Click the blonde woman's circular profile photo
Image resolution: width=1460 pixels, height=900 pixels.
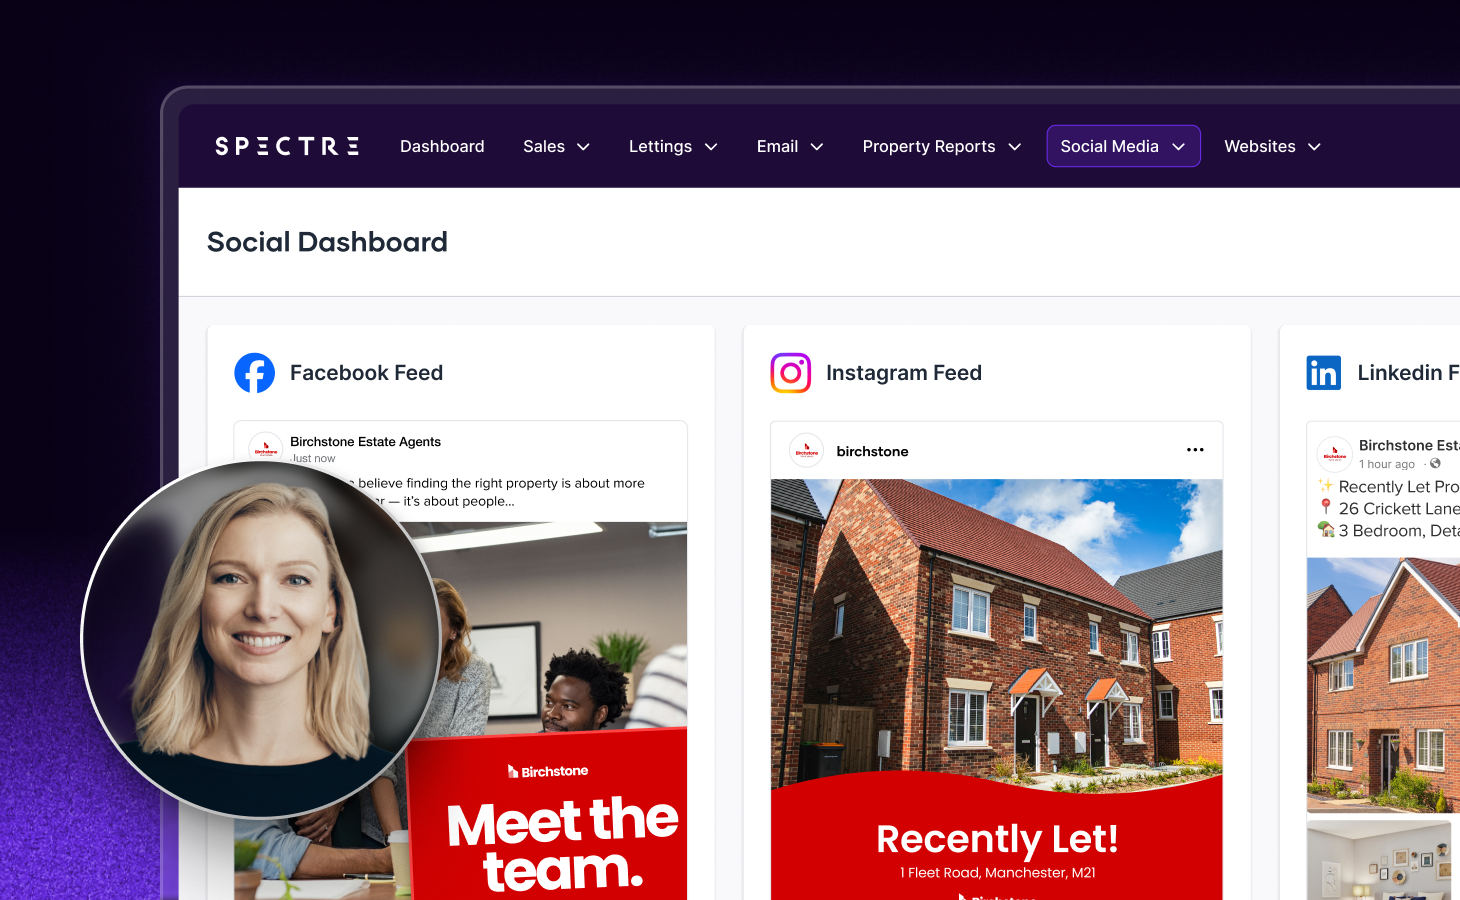click(262, 640)
